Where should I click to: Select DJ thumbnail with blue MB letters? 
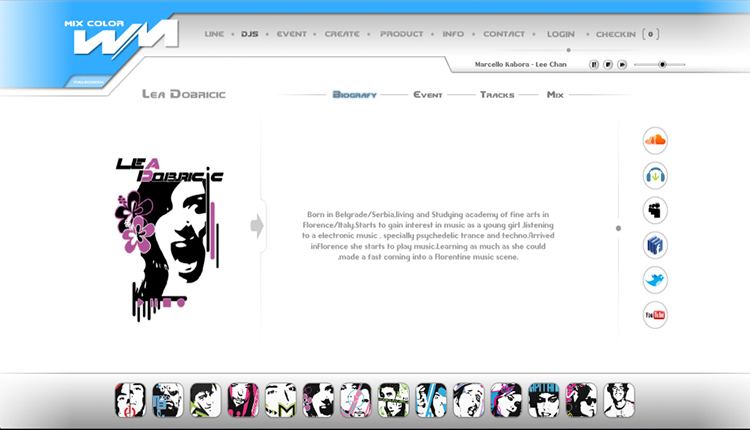pos(168,400)
